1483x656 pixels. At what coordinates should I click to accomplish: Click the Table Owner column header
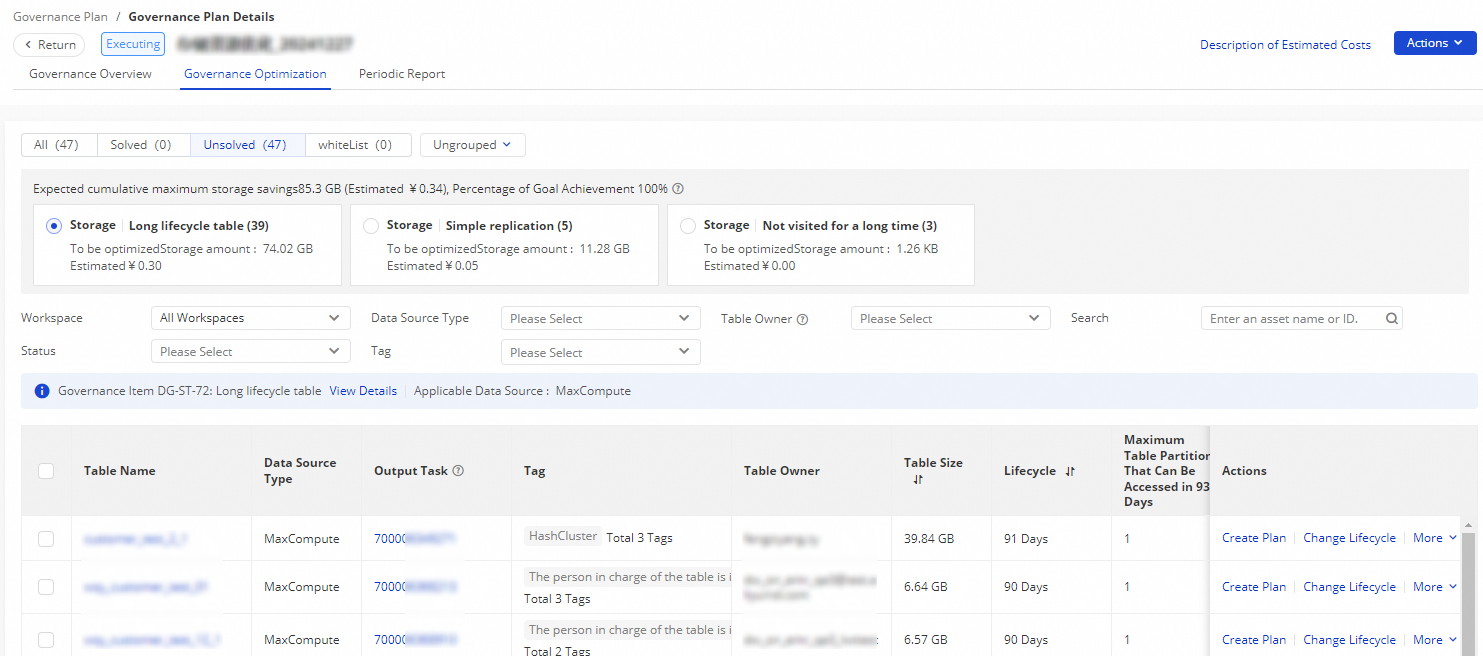782,471
